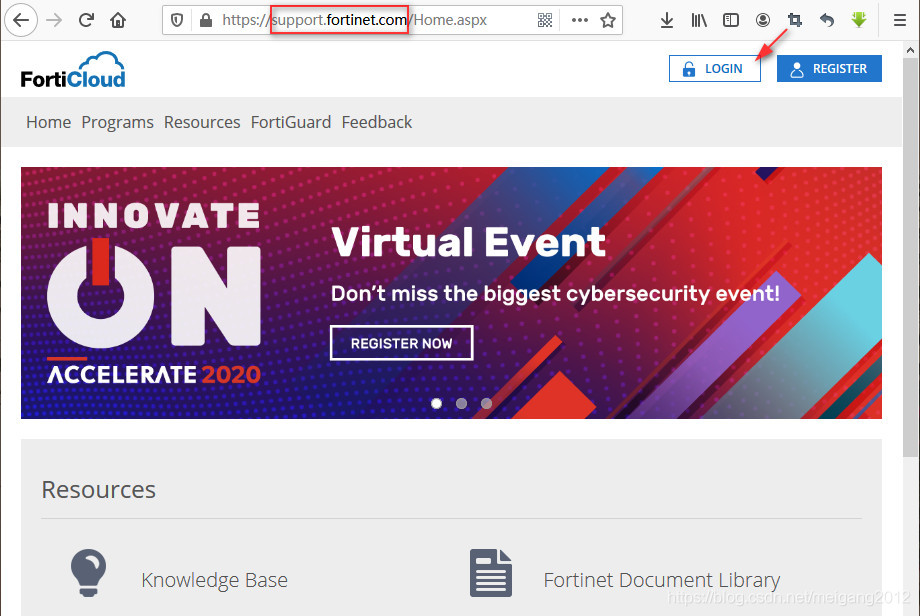Click the REGISTER button

tap(829, 69)
